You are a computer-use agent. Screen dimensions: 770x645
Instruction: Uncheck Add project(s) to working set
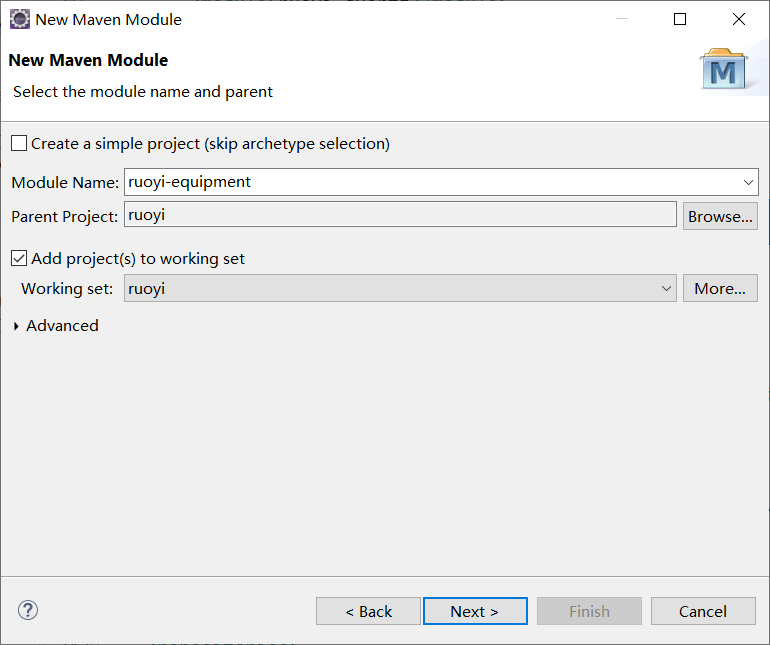tap(19, 258)
